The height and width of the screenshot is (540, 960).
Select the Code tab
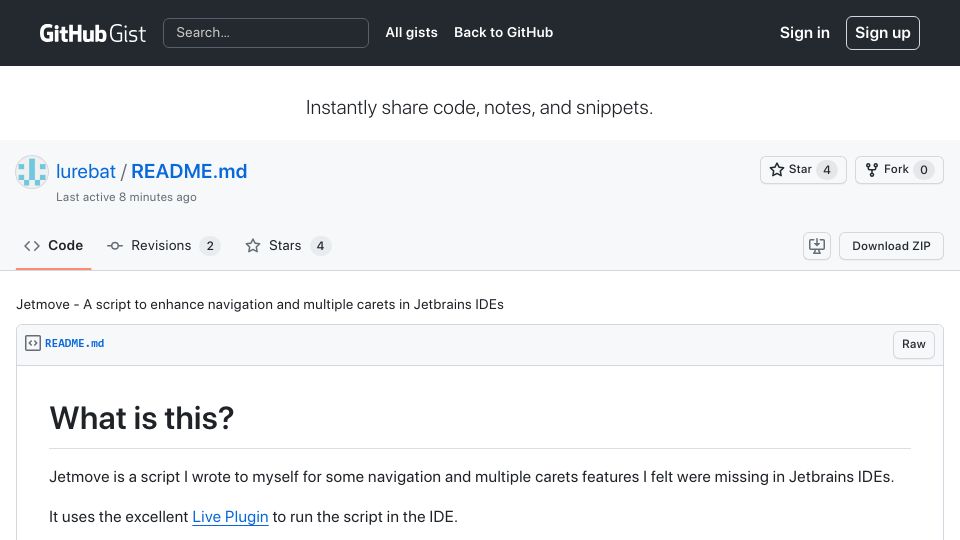[x=53, y=246]
